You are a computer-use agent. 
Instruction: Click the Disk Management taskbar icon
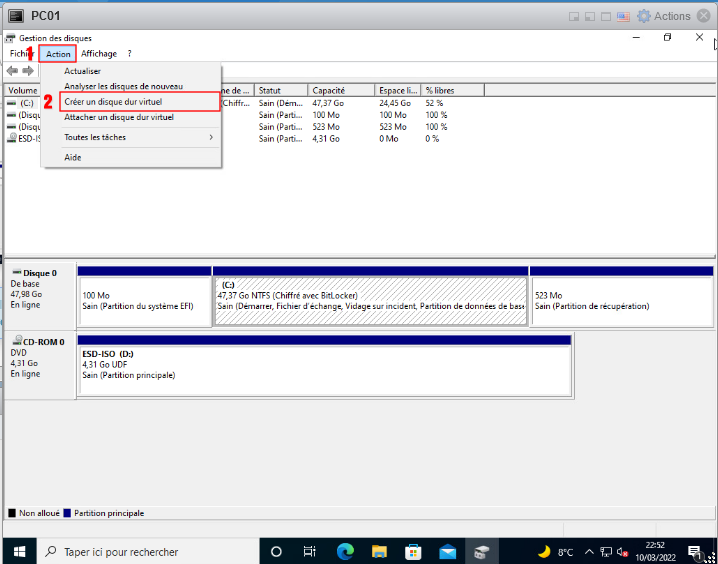[482, 551]
